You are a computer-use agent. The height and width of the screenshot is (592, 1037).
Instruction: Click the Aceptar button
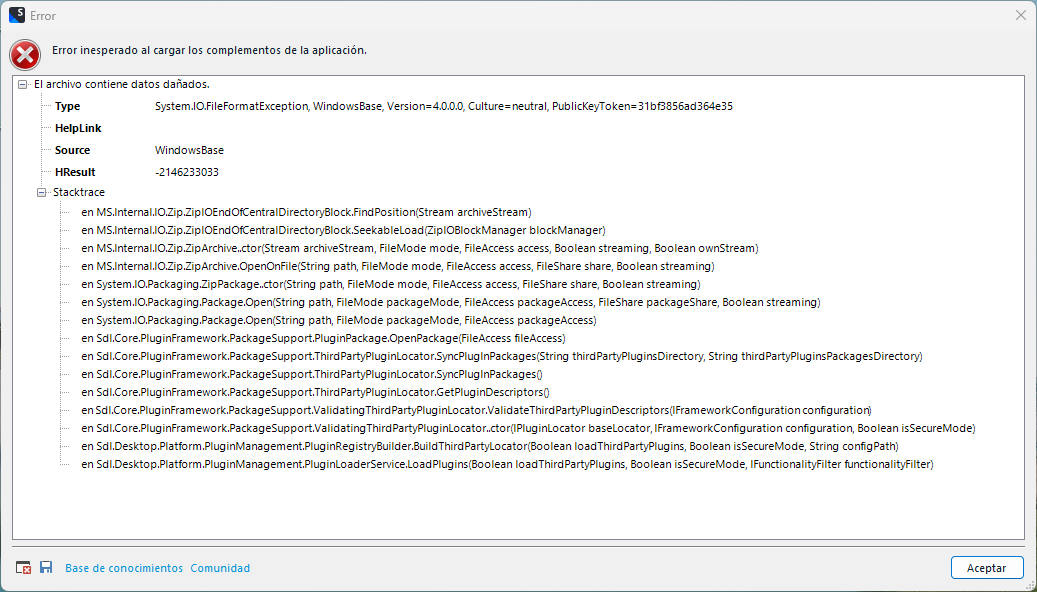[x=987, y=568]
